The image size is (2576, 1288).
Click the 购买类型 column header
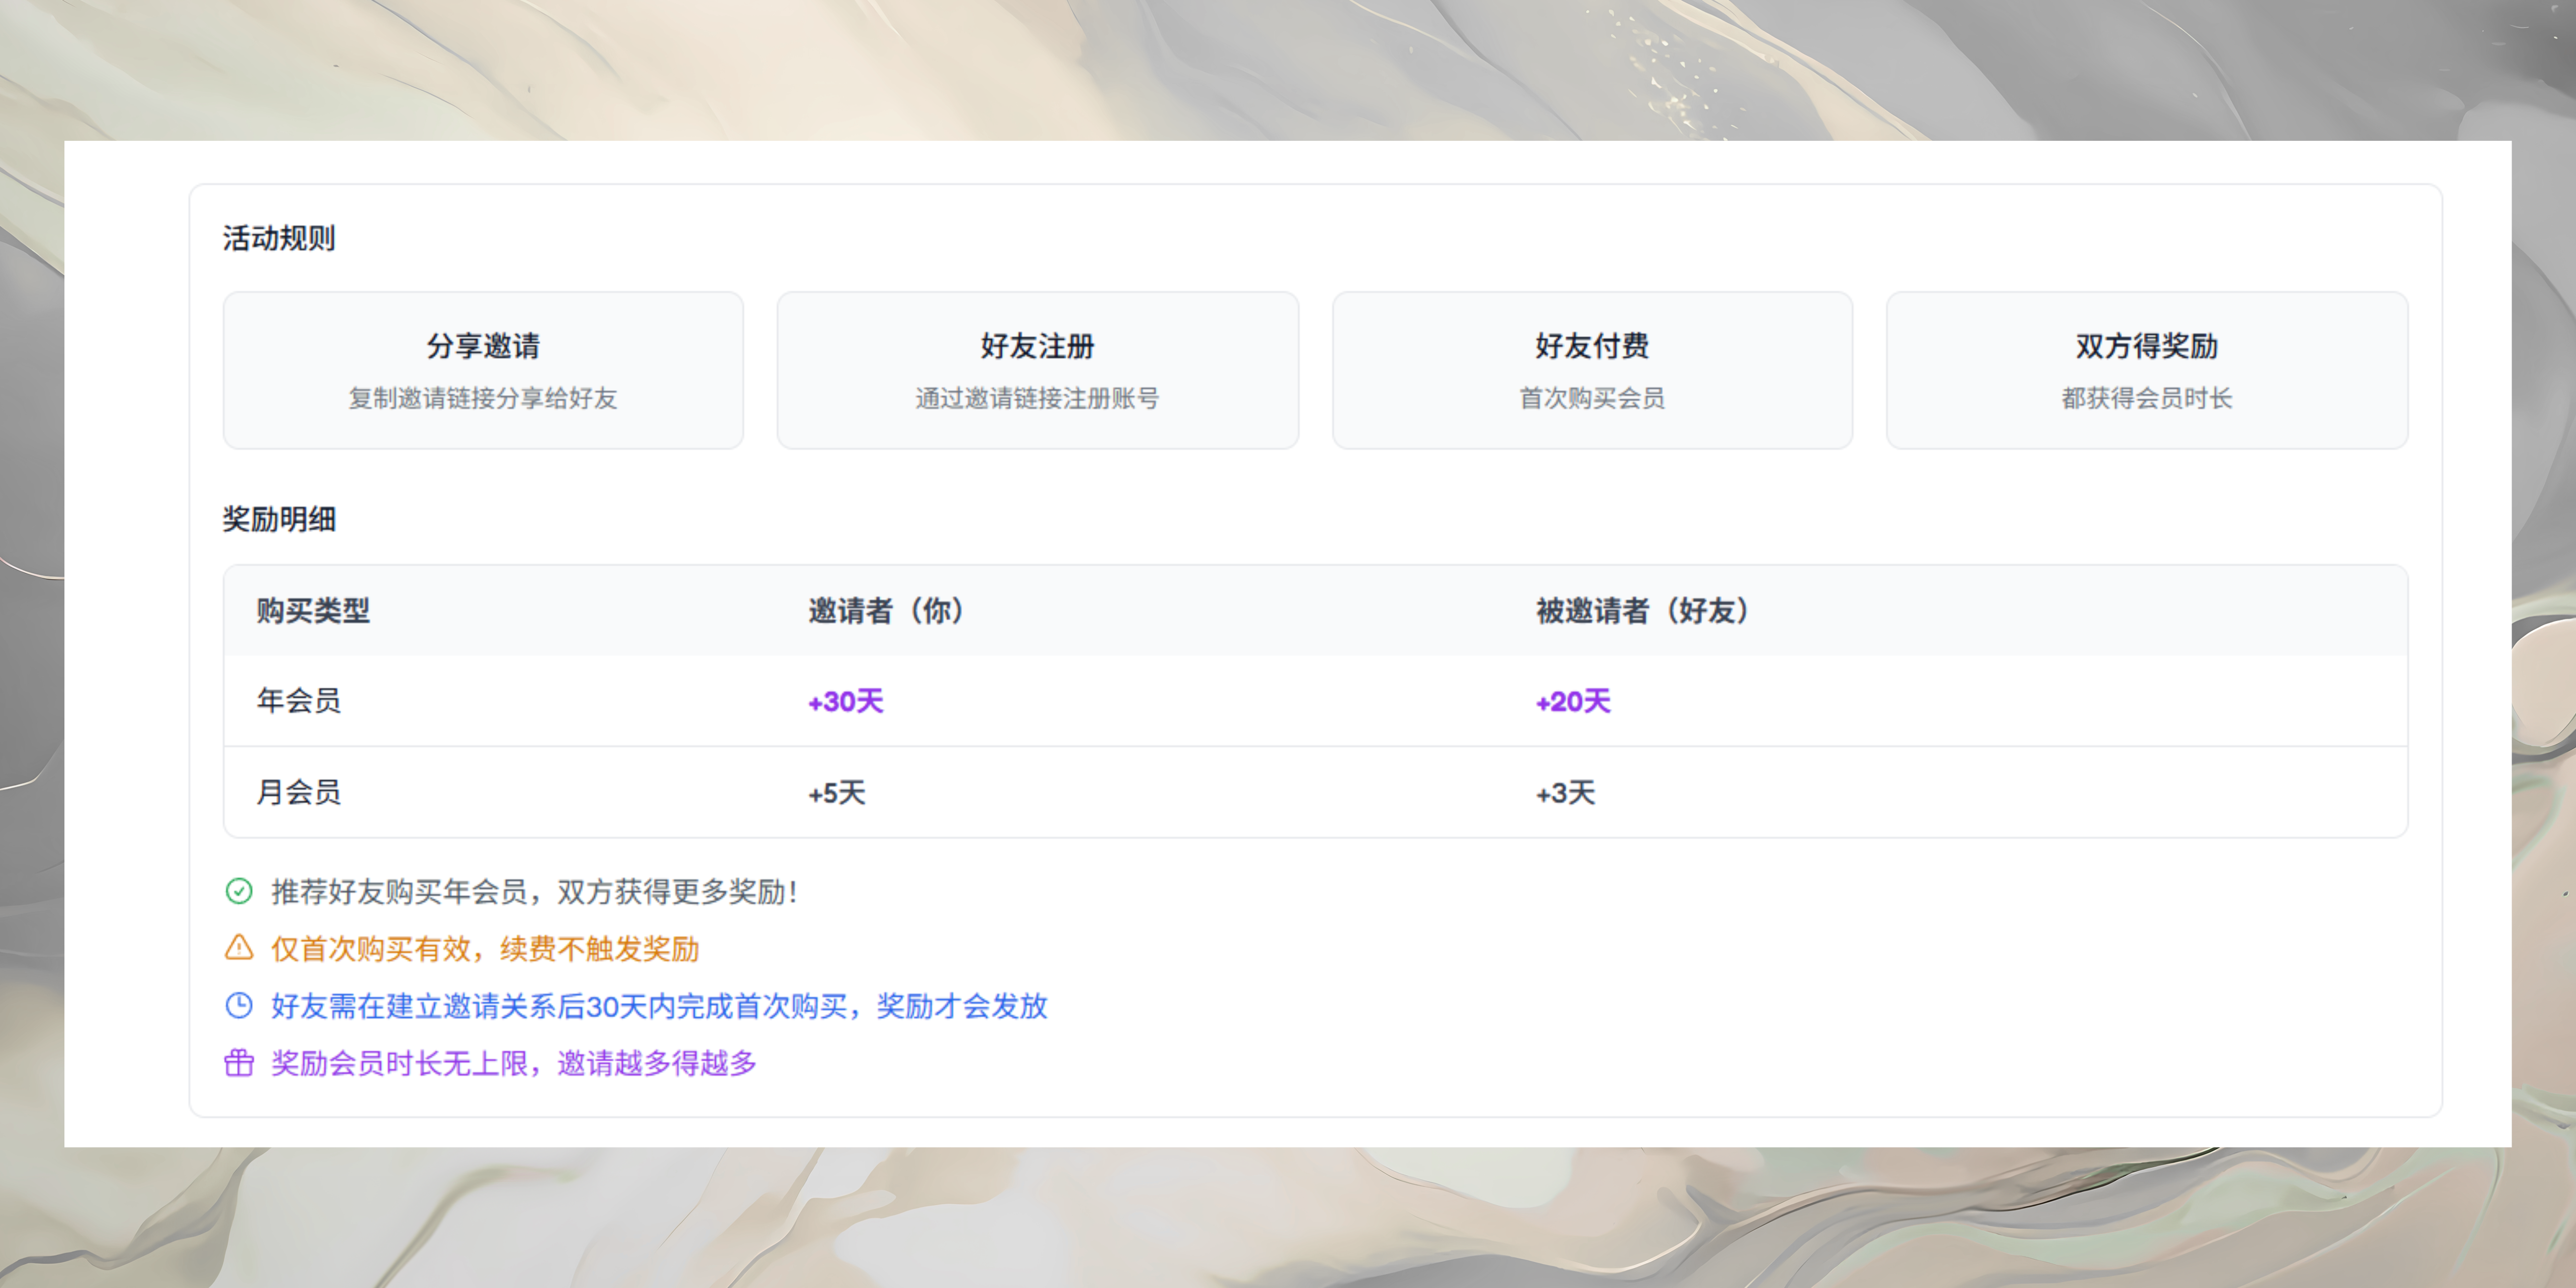pyautogui.click(x=313, y=610)
